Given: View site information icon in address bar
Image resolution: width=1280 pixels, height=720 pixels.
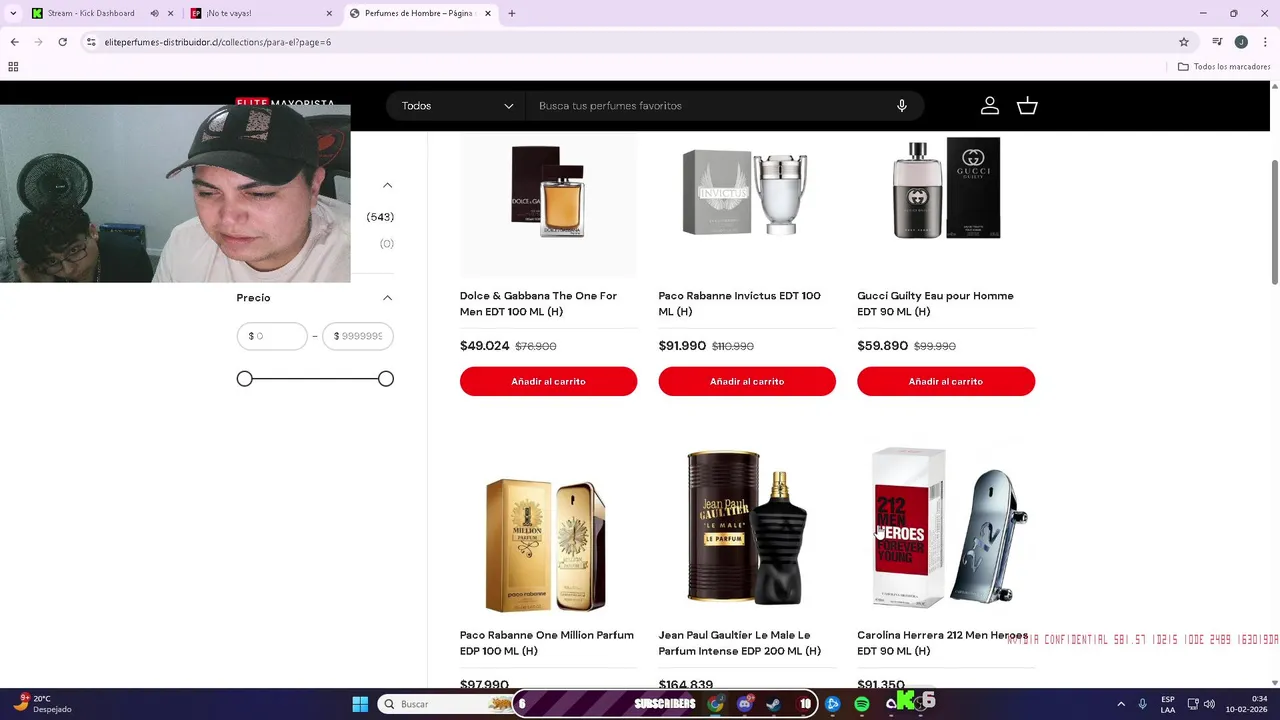Looking at the screenshot, I should 91,42.
